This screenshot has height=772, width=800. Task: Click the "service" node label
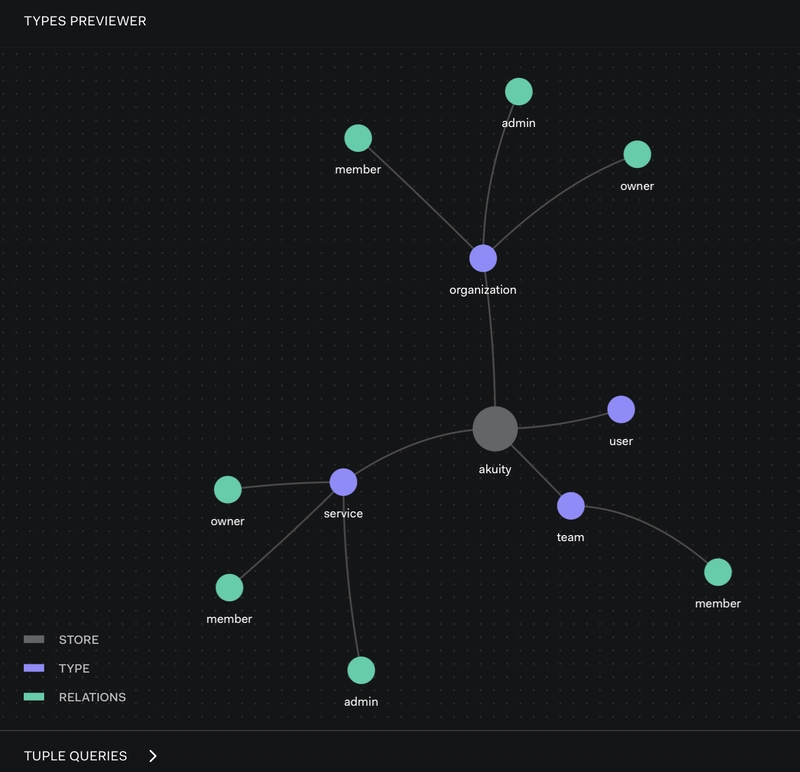point(343,513)
